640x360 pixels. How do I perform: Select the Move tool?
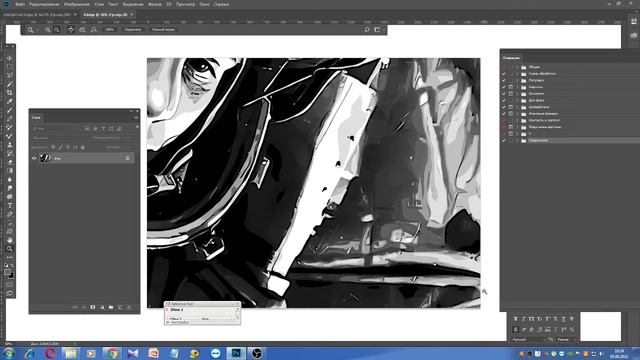(x=10, y=58)
